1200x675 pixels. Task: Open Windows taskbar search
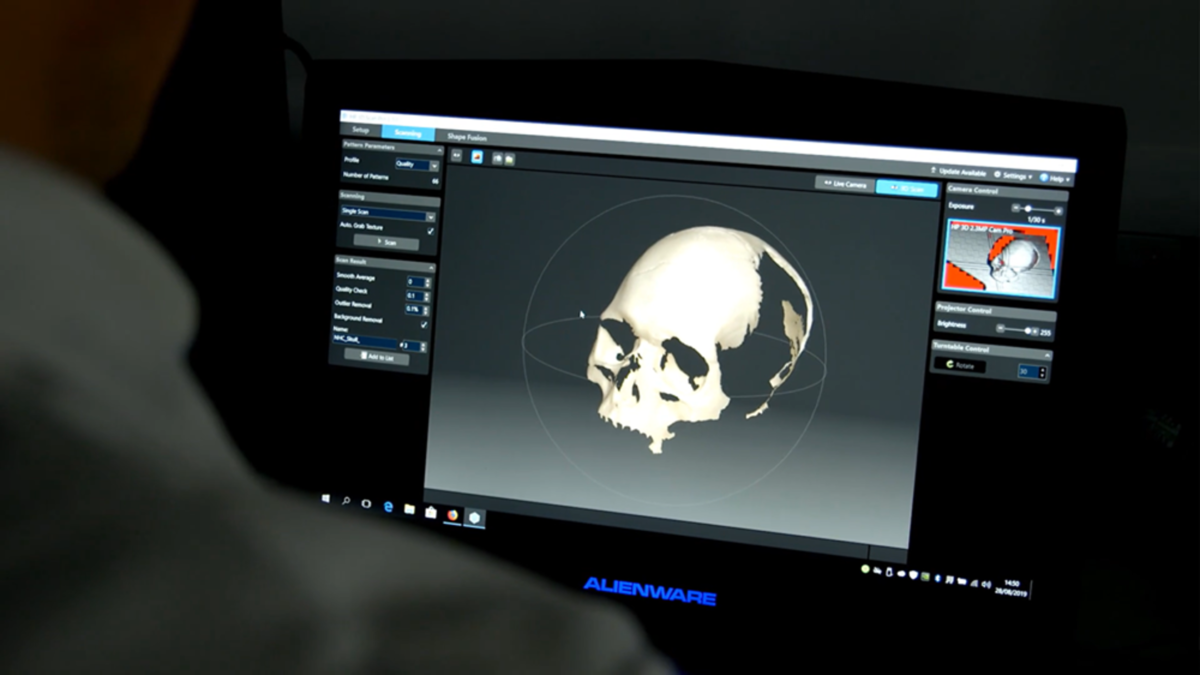(346, 500)
